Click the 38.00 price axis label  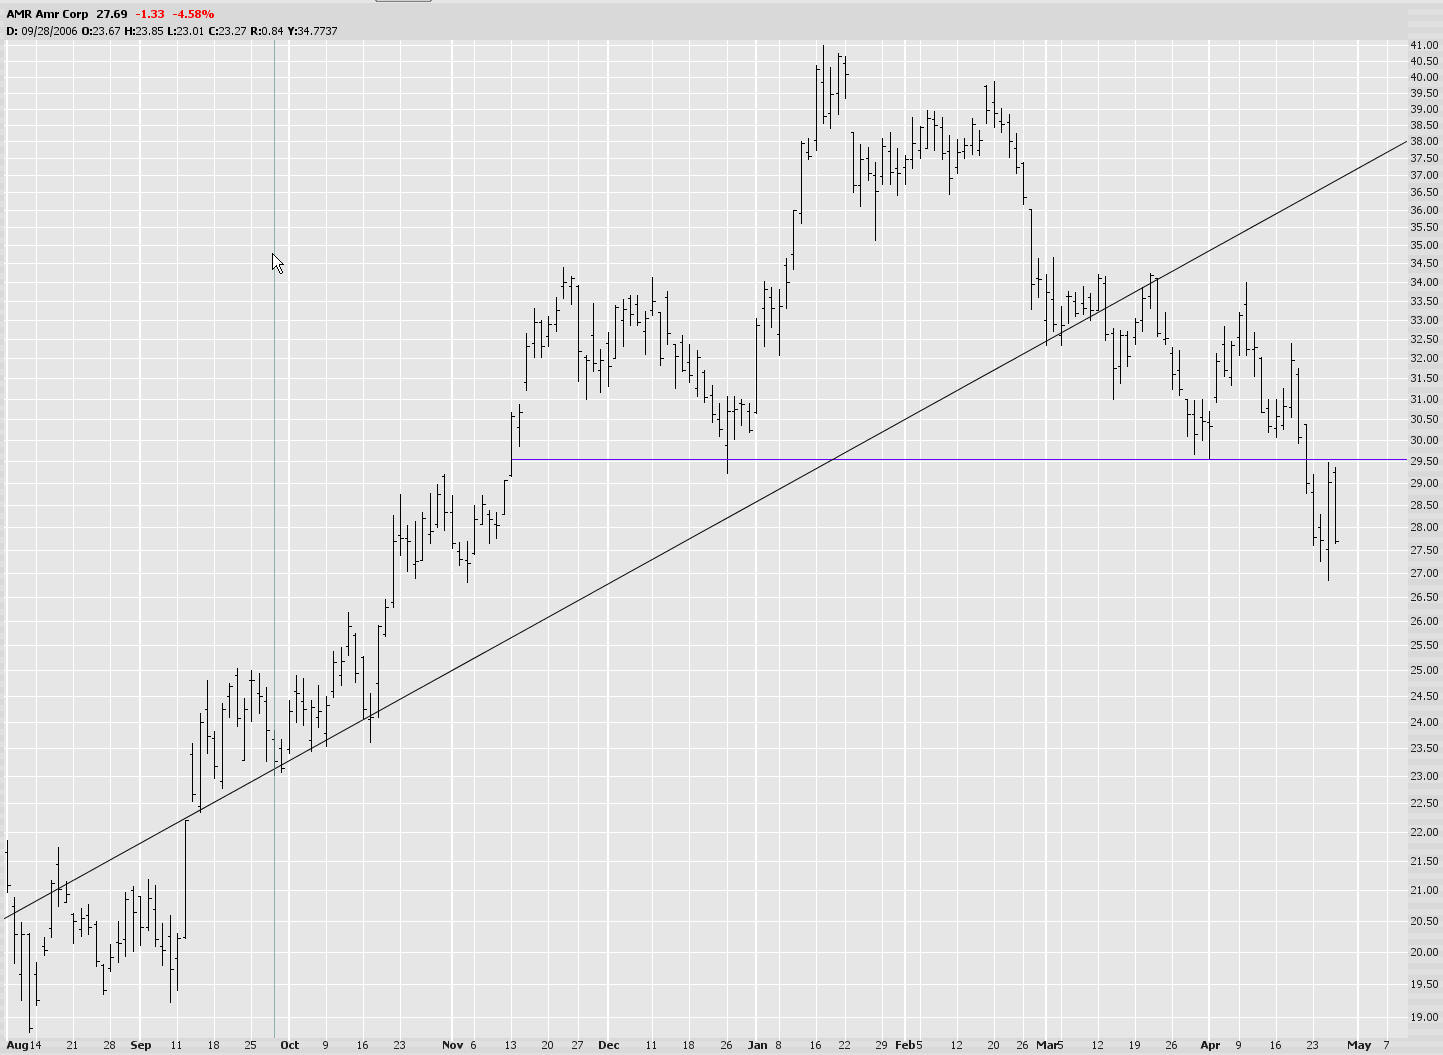[1424, 141]
